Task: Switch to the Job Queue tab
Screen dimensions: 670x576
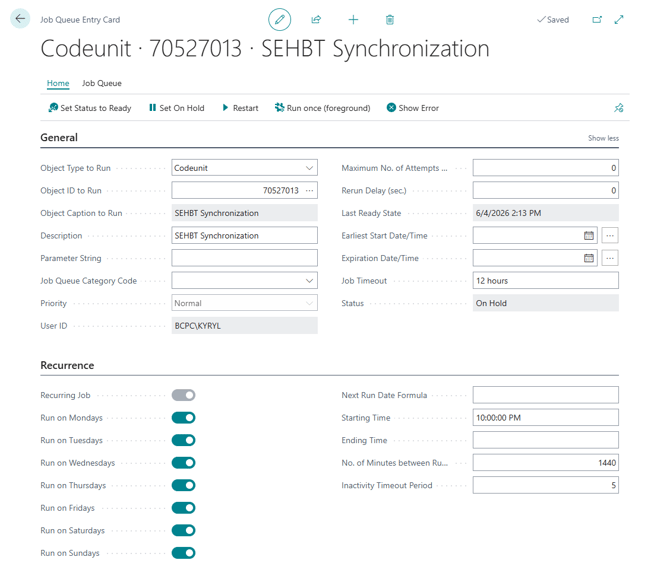Action: (102, 83)
